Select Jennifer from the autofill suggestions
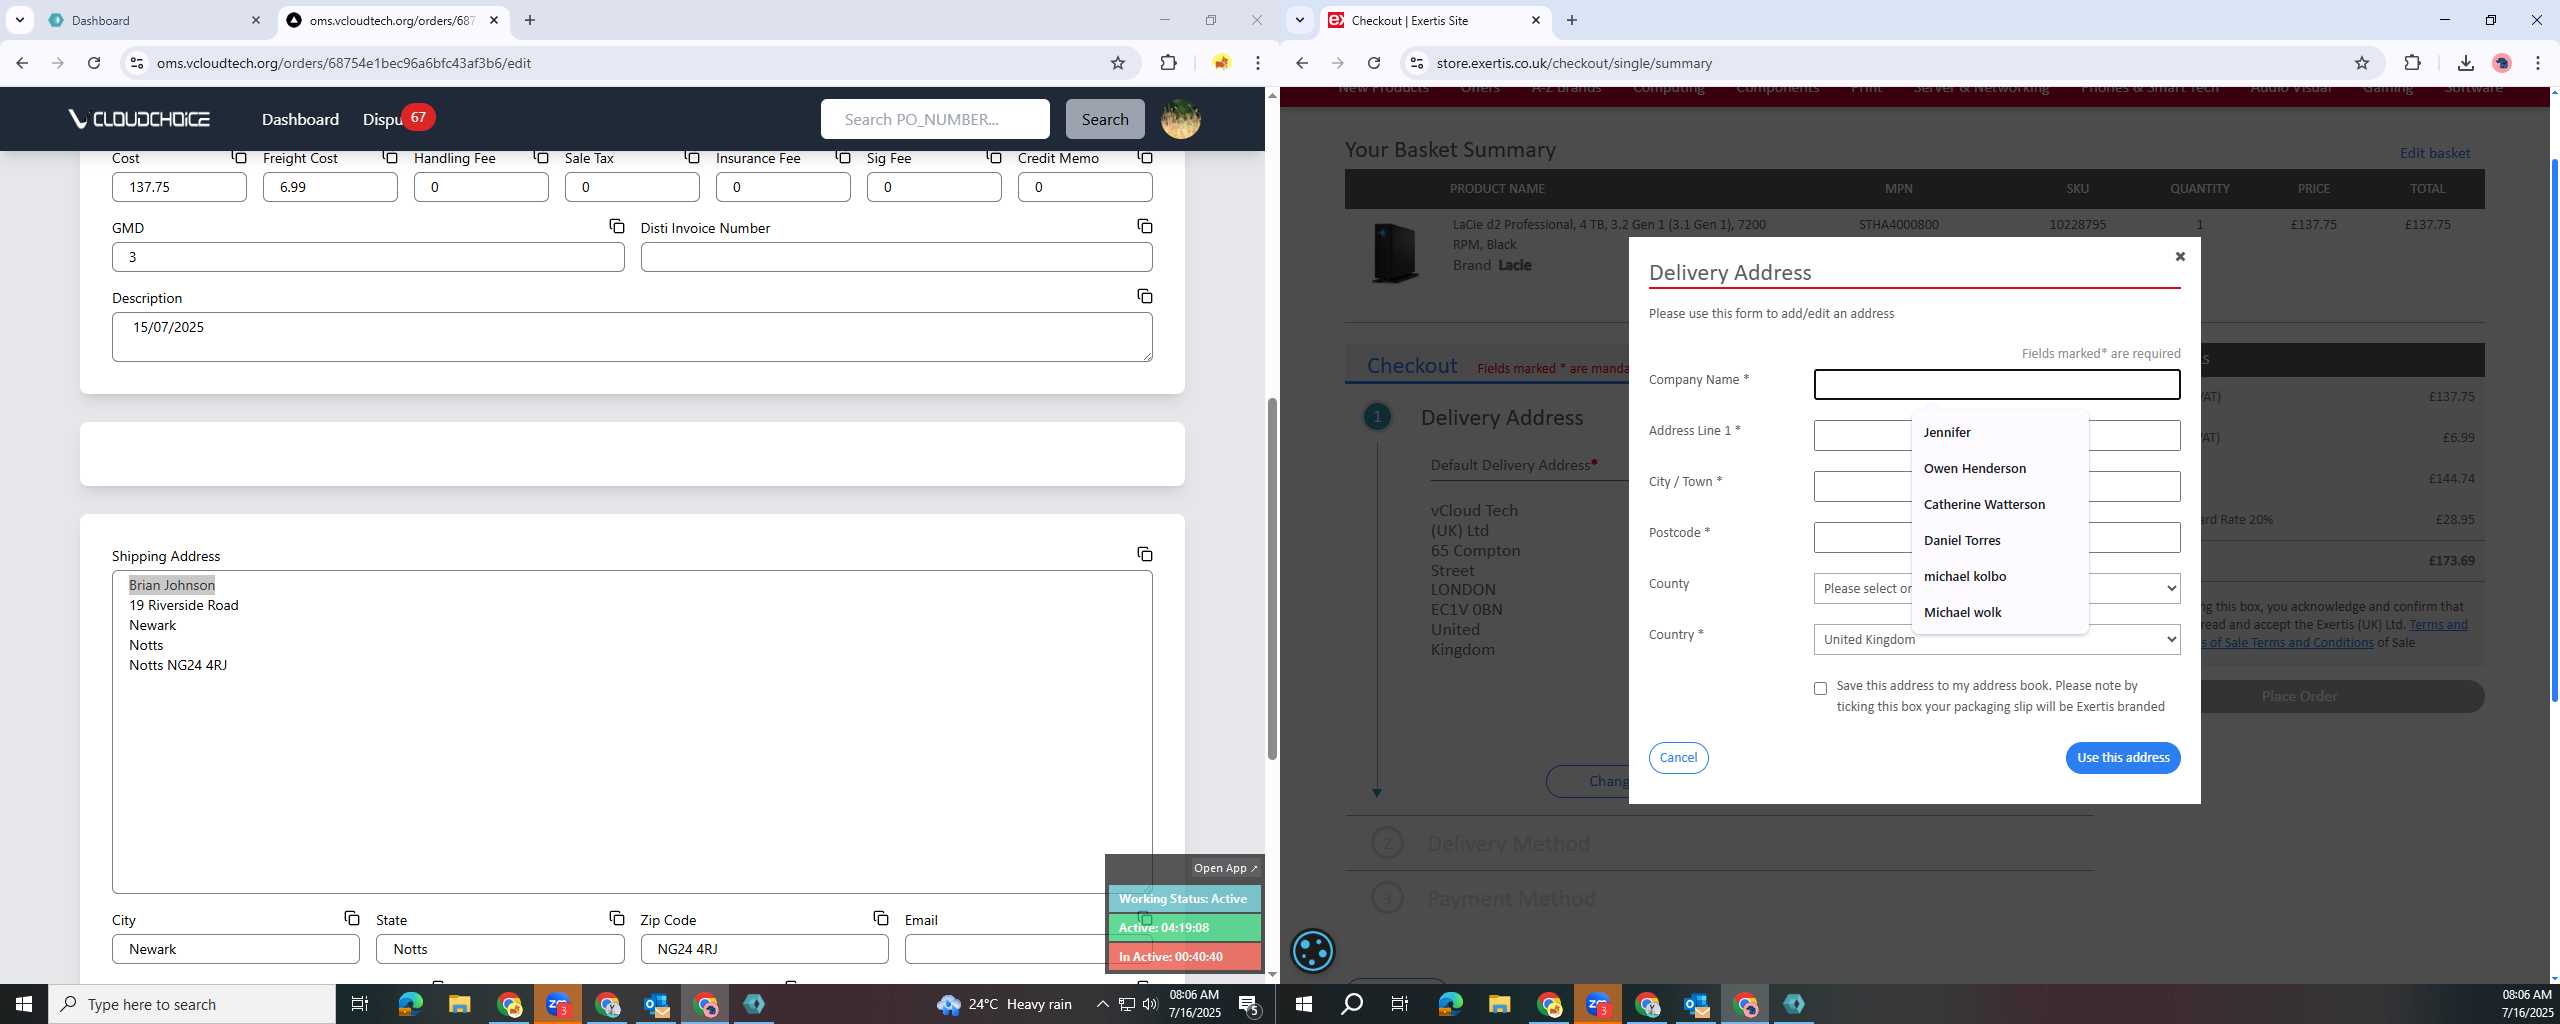This screenshot has width=2560, height=1024. coord(2000,432)
